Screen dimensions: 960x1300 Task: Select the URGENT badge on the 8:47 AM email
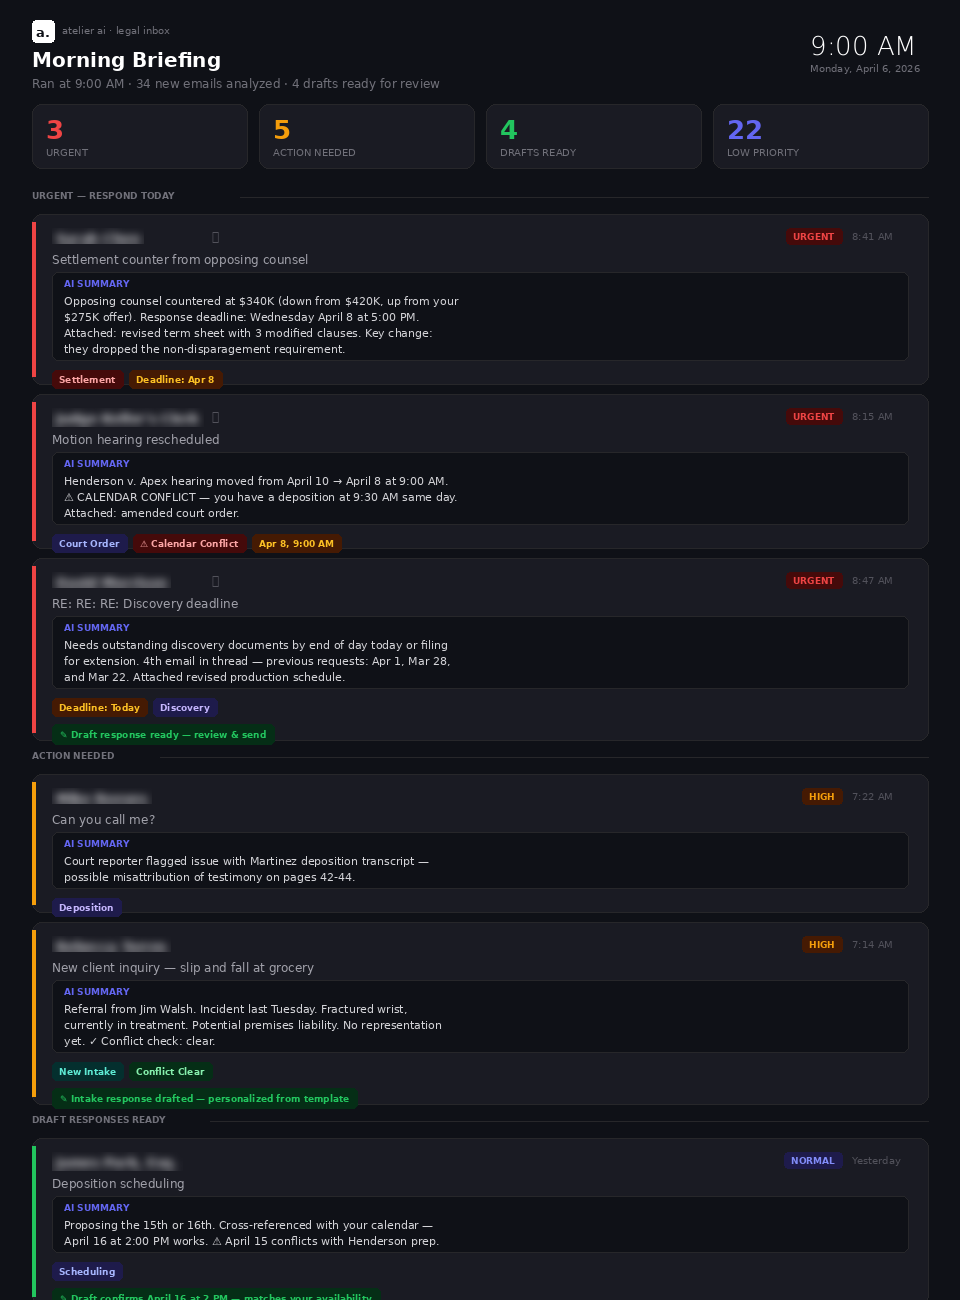pyautogui.click(x=814, y=581)
